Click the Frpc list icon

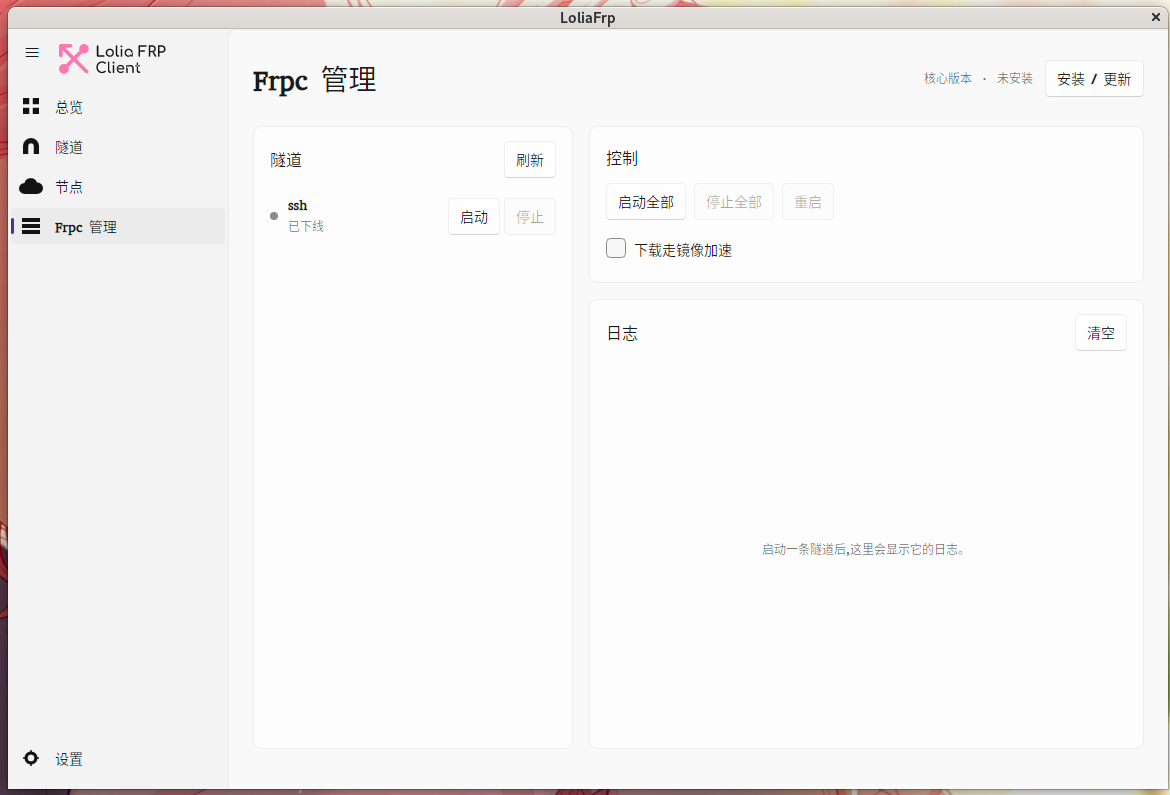pos(31,226)
